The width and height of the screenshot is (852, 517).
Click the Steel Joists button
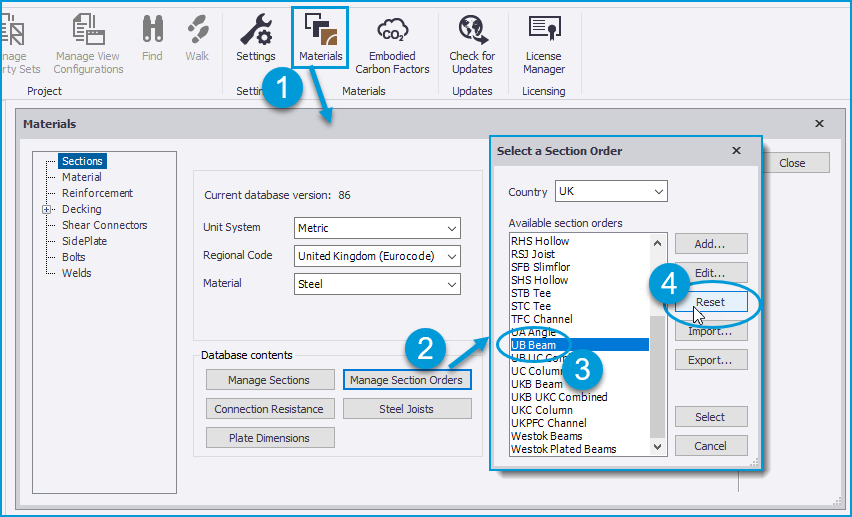click(x=407, y=409)
